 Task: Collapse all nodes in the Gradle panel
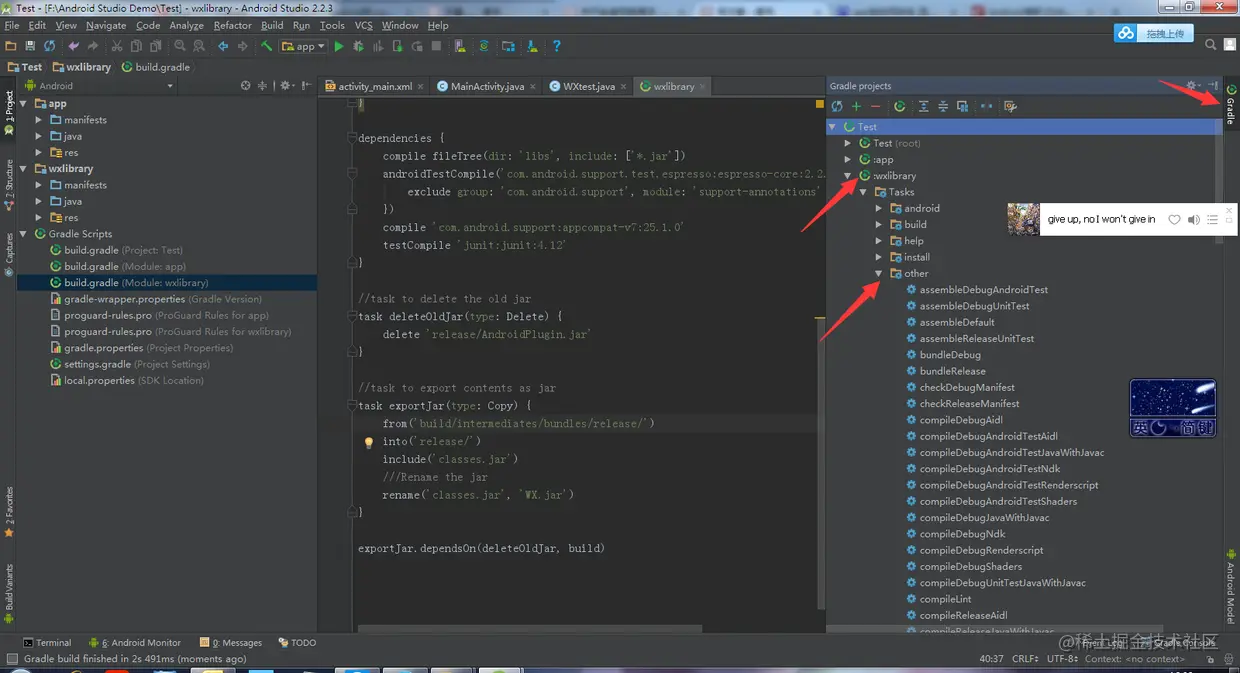[942, 106]
